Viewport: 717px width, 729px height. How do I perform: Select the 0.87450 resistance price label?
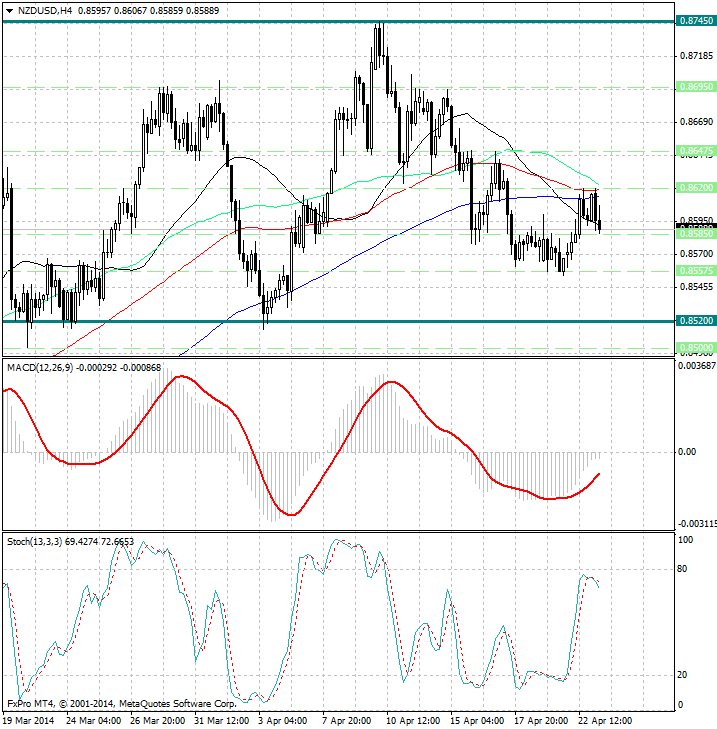tap(694, 21)
